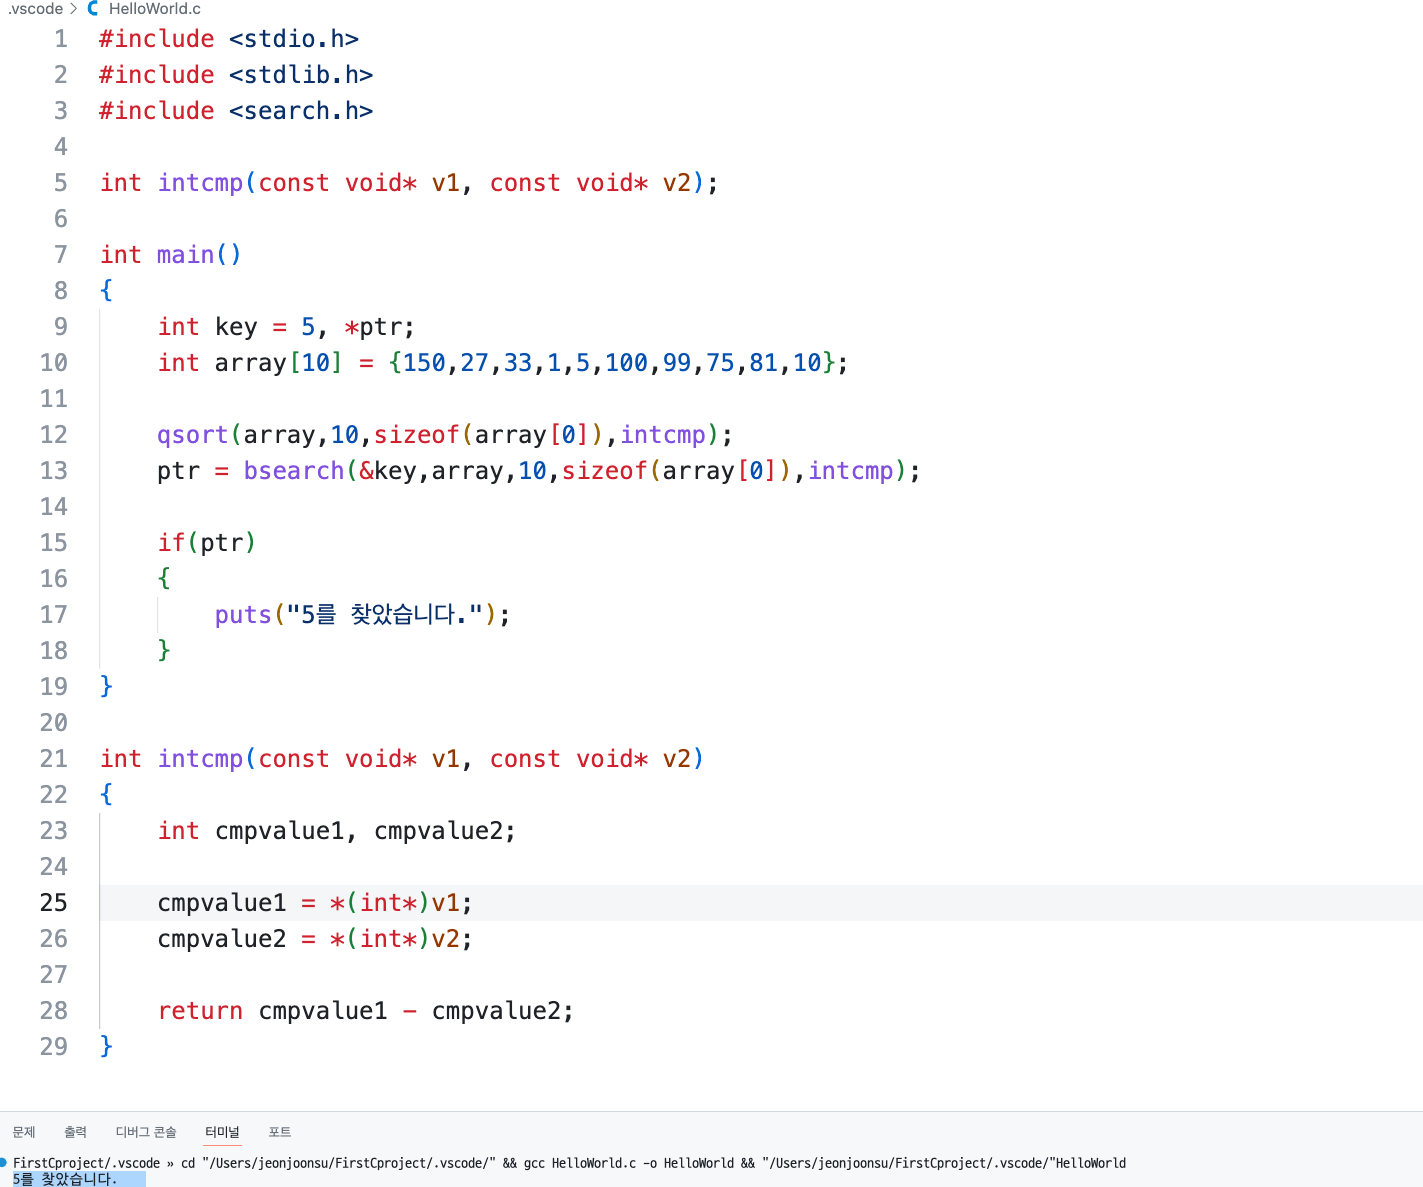Click 'cmpvalue2' in the line 23 declaration
1423x1187 pixels.
click(438, 831)
